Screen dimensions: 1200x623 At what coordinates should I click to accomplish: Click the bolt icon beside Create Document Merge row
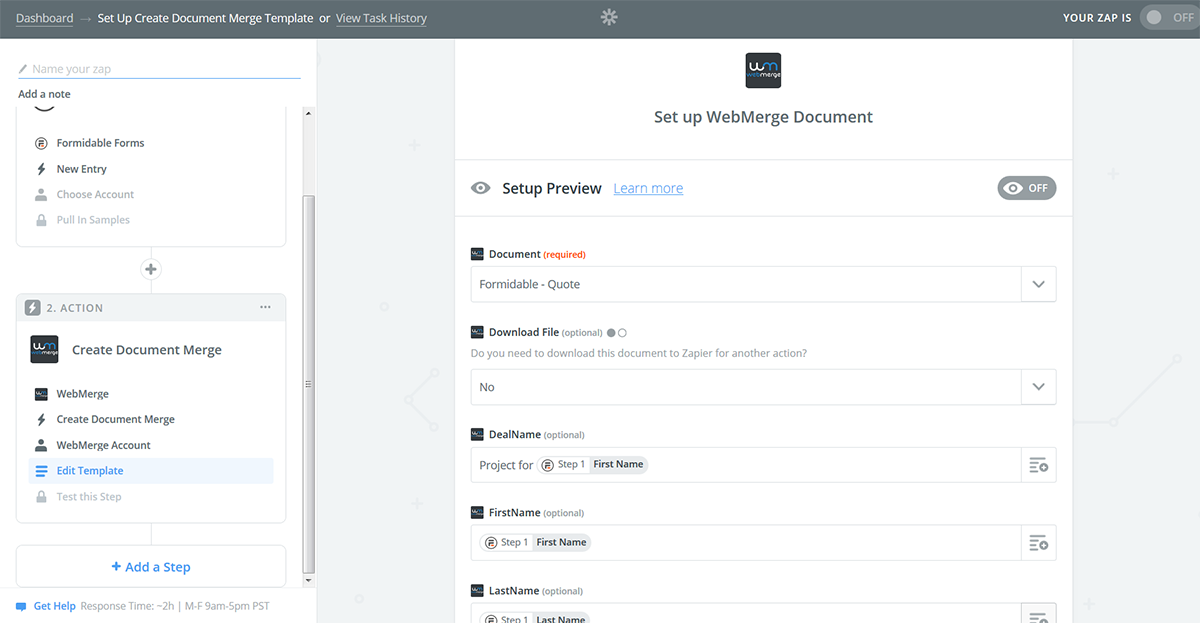click(41, 420)
